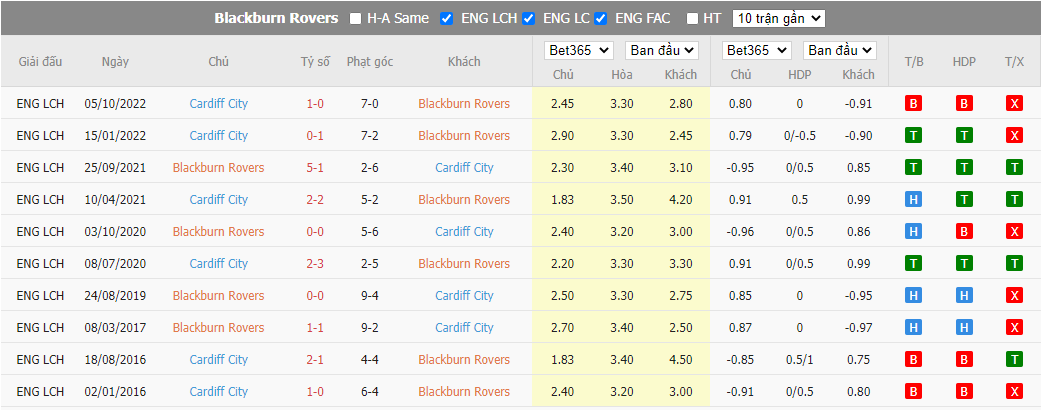
Task: Click the corner count 7-0
Action: click(x=370, y=104)
